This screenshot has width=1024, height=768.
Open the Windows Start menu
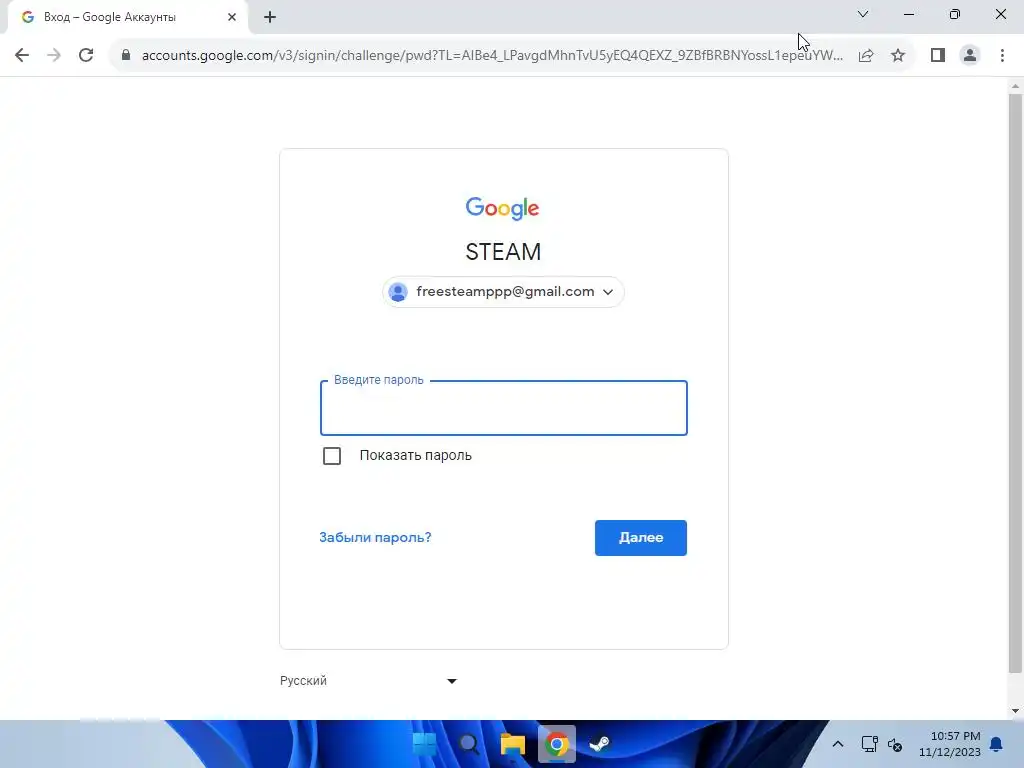(425, 744)
